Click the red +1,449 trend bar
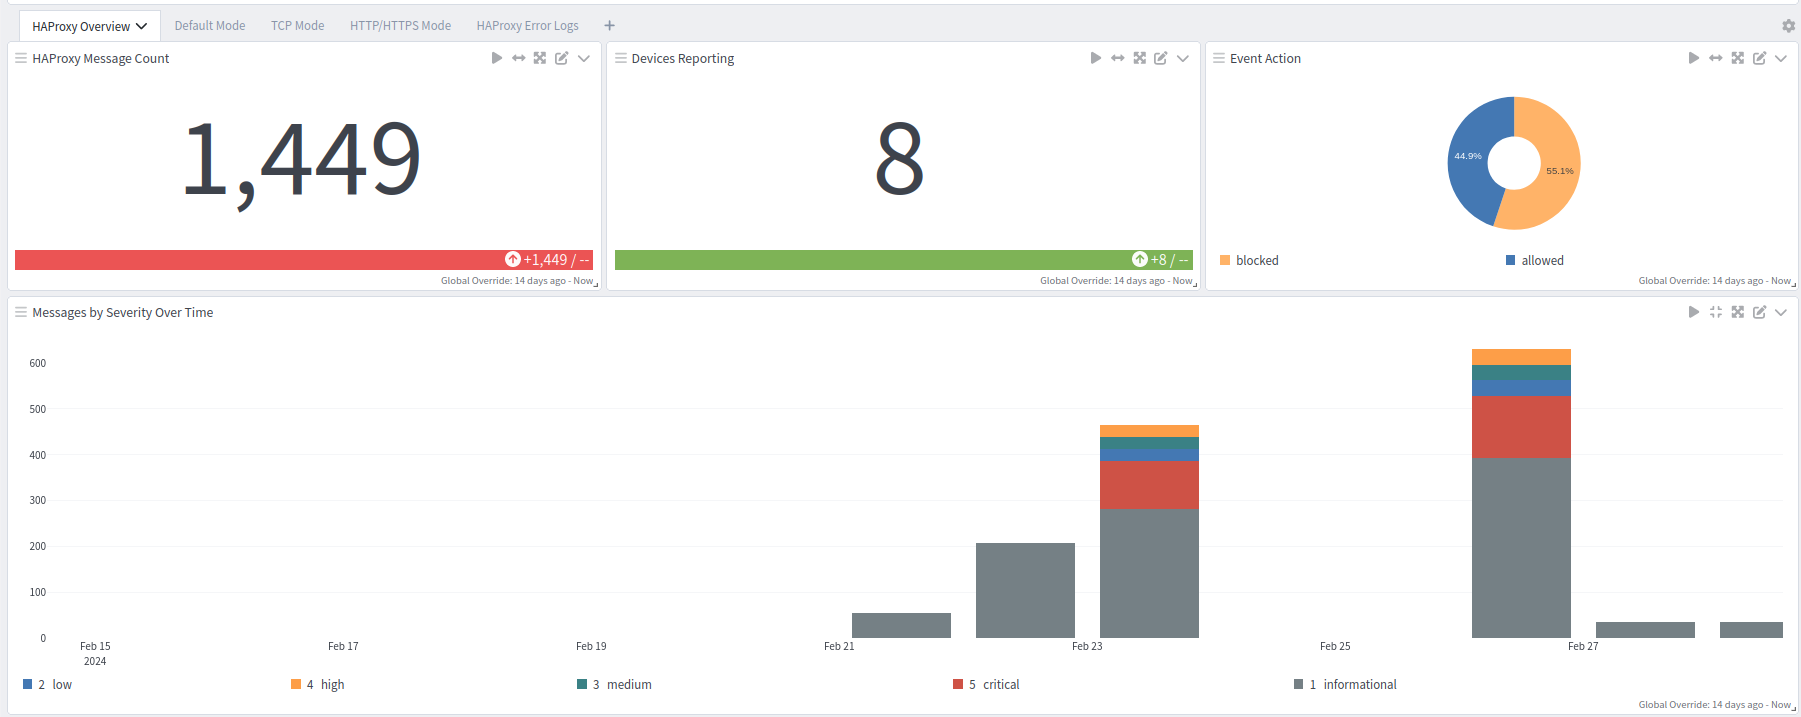This screenshot has height=717, width=1801. tap(304, 260)
